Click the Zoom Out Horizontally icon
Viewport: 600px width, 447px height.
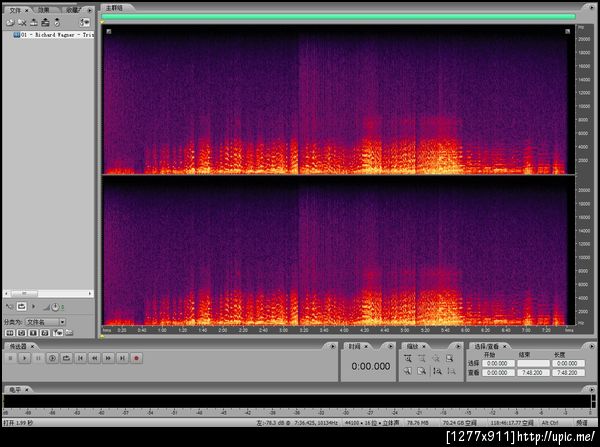click(x=422, y=359)
